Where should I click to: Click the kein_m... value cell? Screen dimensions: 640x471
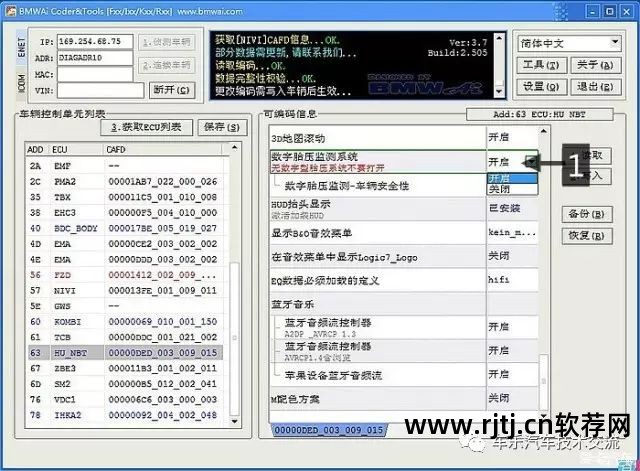coord(512,232)
